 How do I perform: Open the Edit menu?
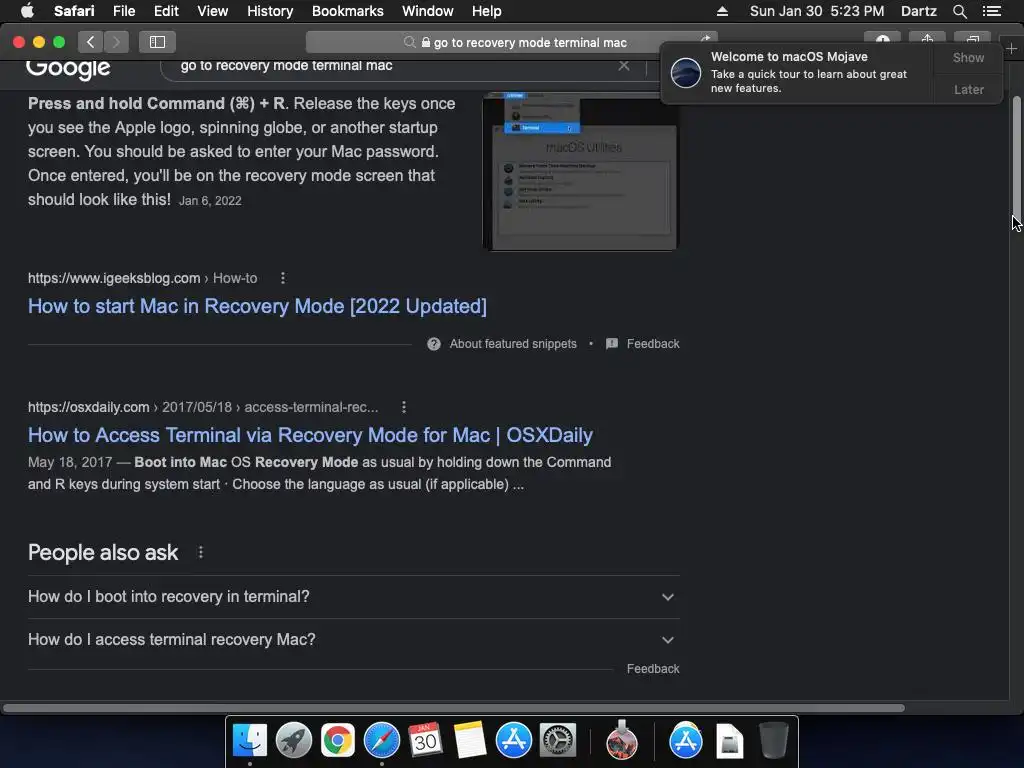(166, 11)
